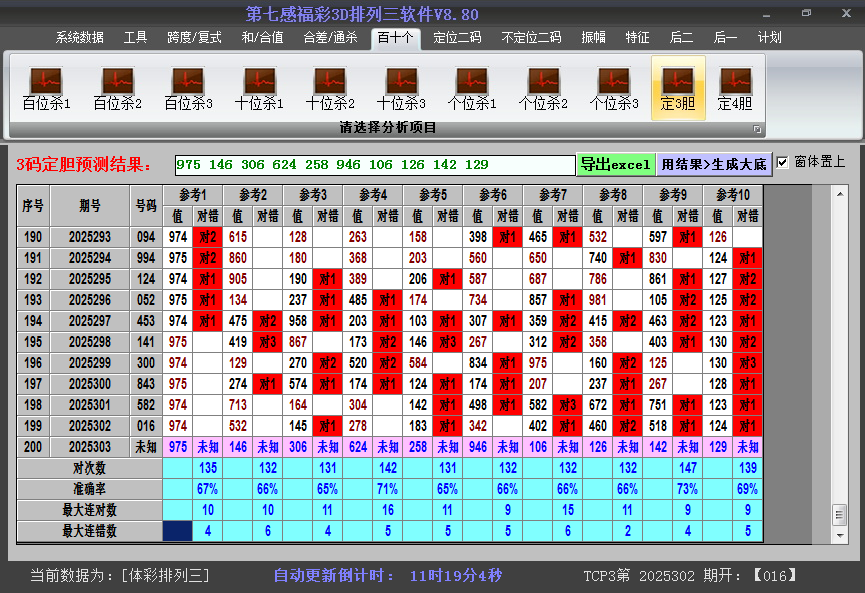The height and width of the screenshot is (593, 865).
Task: Select the 十位杀3 analysis icon
Action: tap(400, 85)
